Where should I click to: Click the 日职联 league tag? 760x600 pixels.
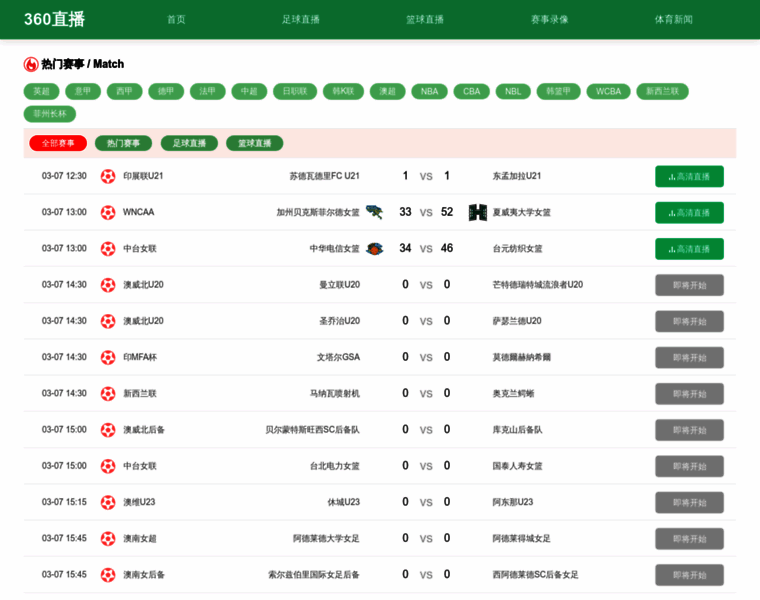(295, 92)
